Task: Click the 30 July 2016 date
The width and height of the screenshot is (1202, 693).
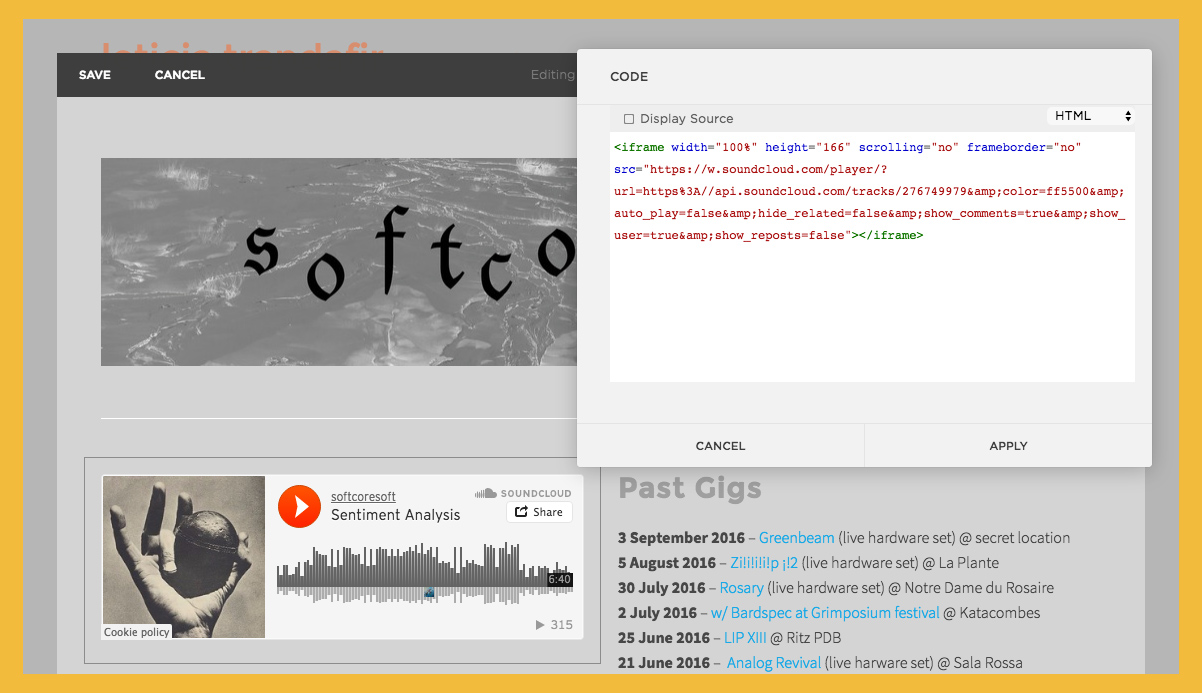Action: coord(661,588)
